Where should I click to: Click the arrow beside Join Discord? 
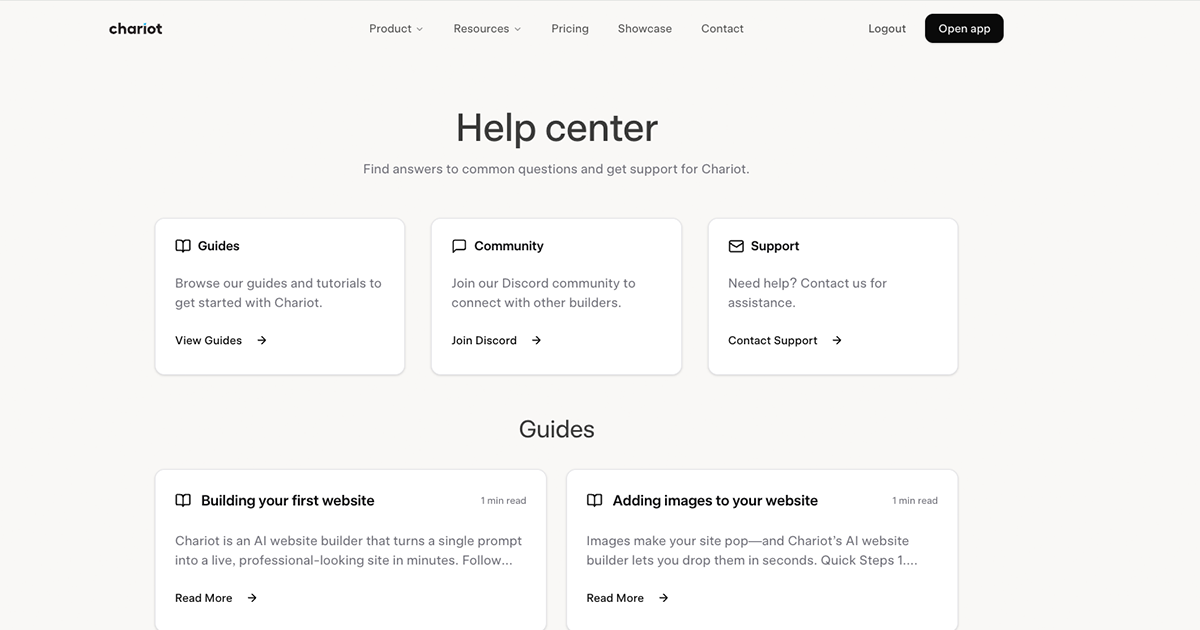pos(536,340)
